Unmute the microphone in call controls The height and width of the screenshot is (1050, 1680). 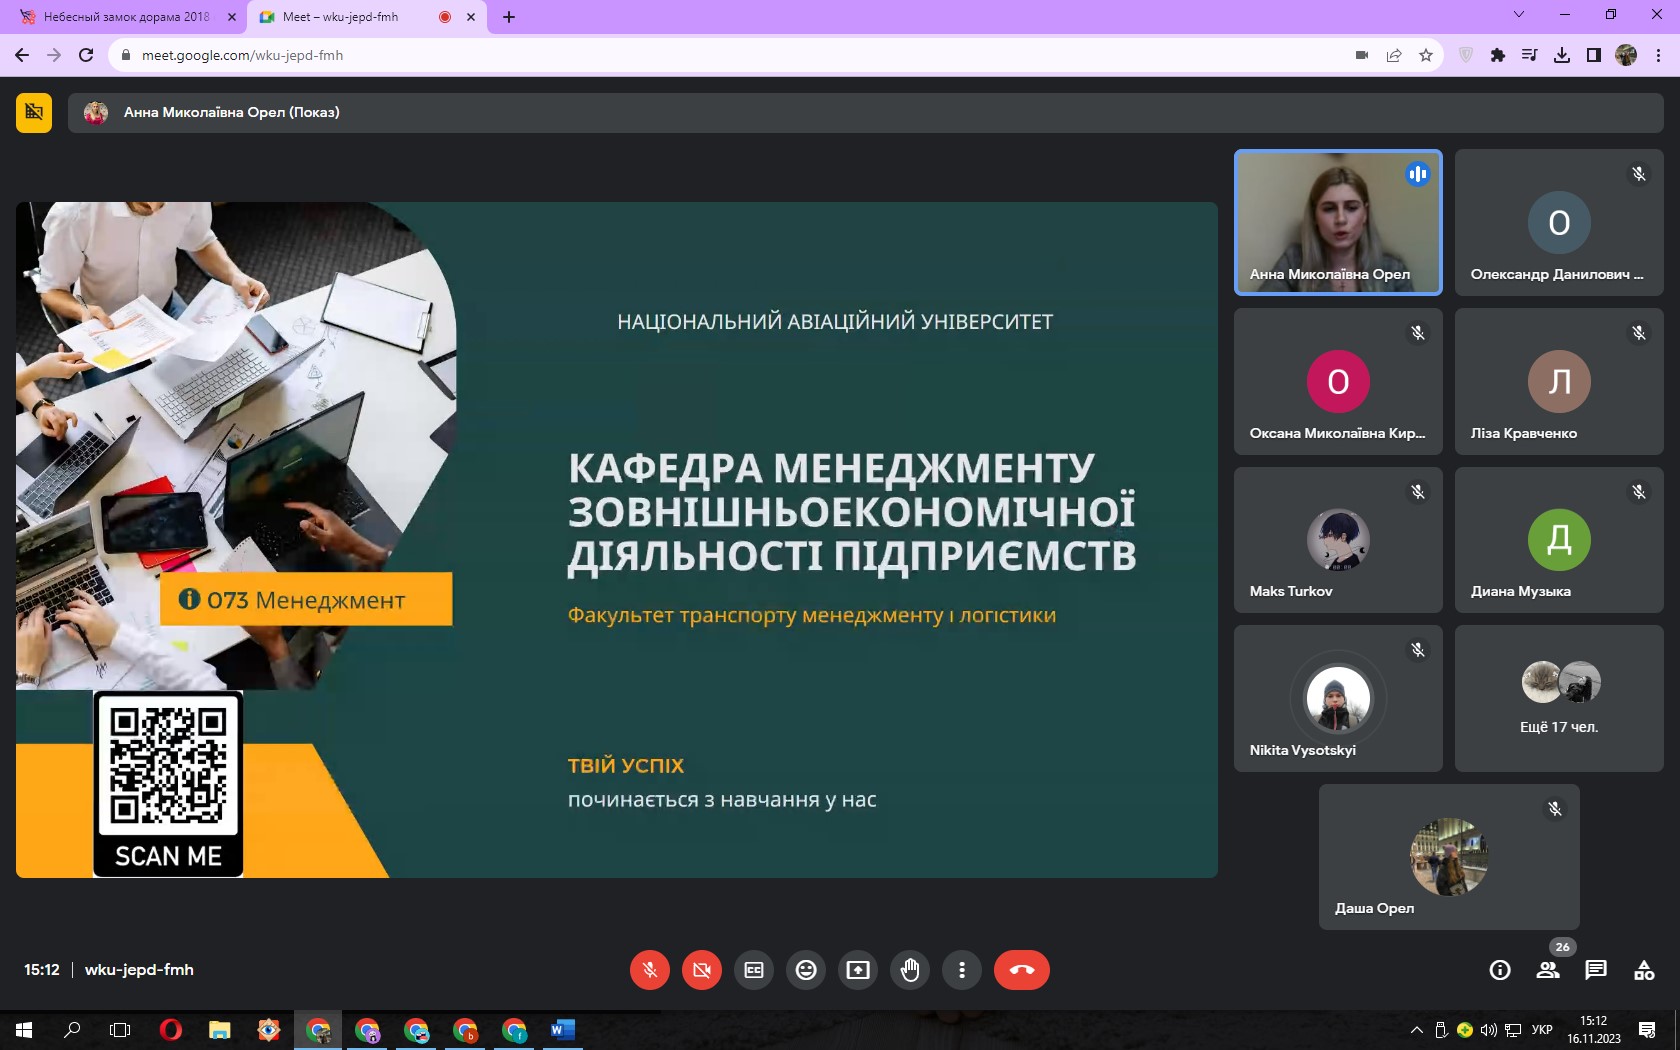coord(649,970)
